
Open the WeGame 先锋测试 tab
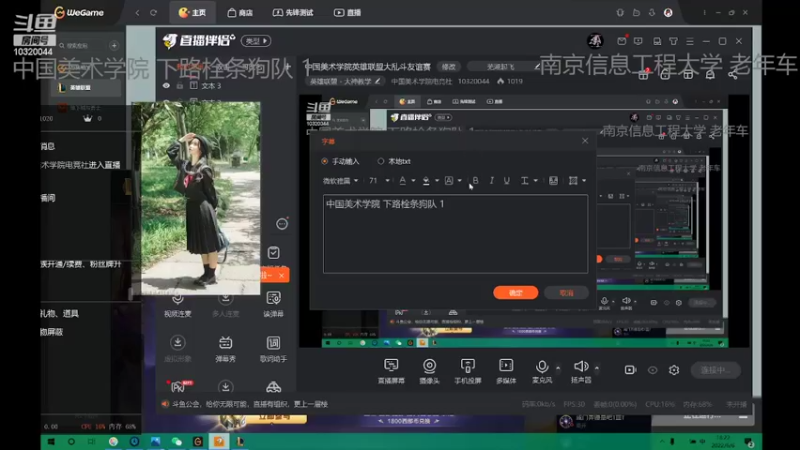293,13
